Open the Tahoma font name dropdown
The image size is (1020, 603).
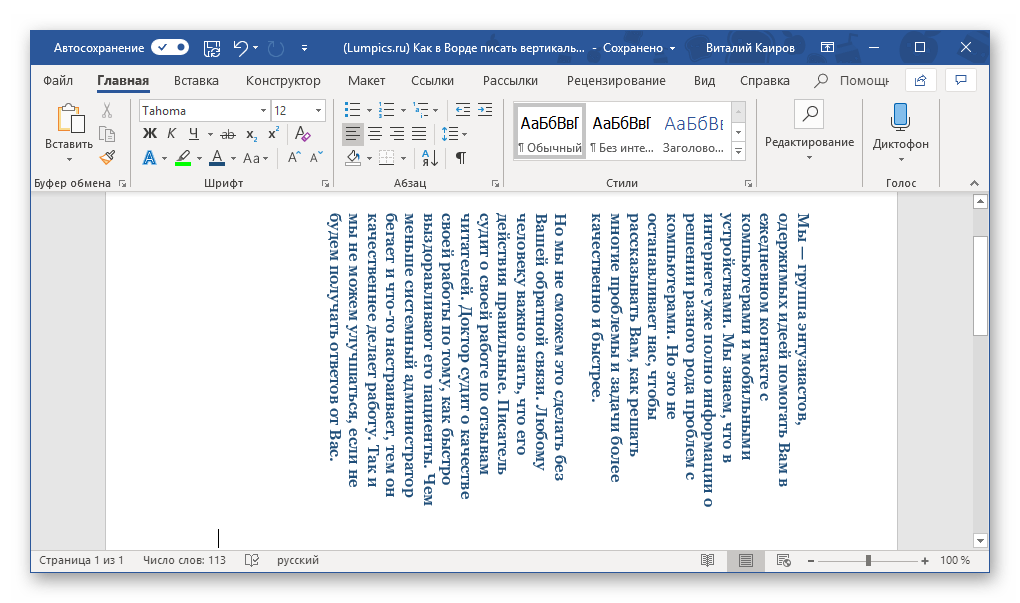click(263, 111)
